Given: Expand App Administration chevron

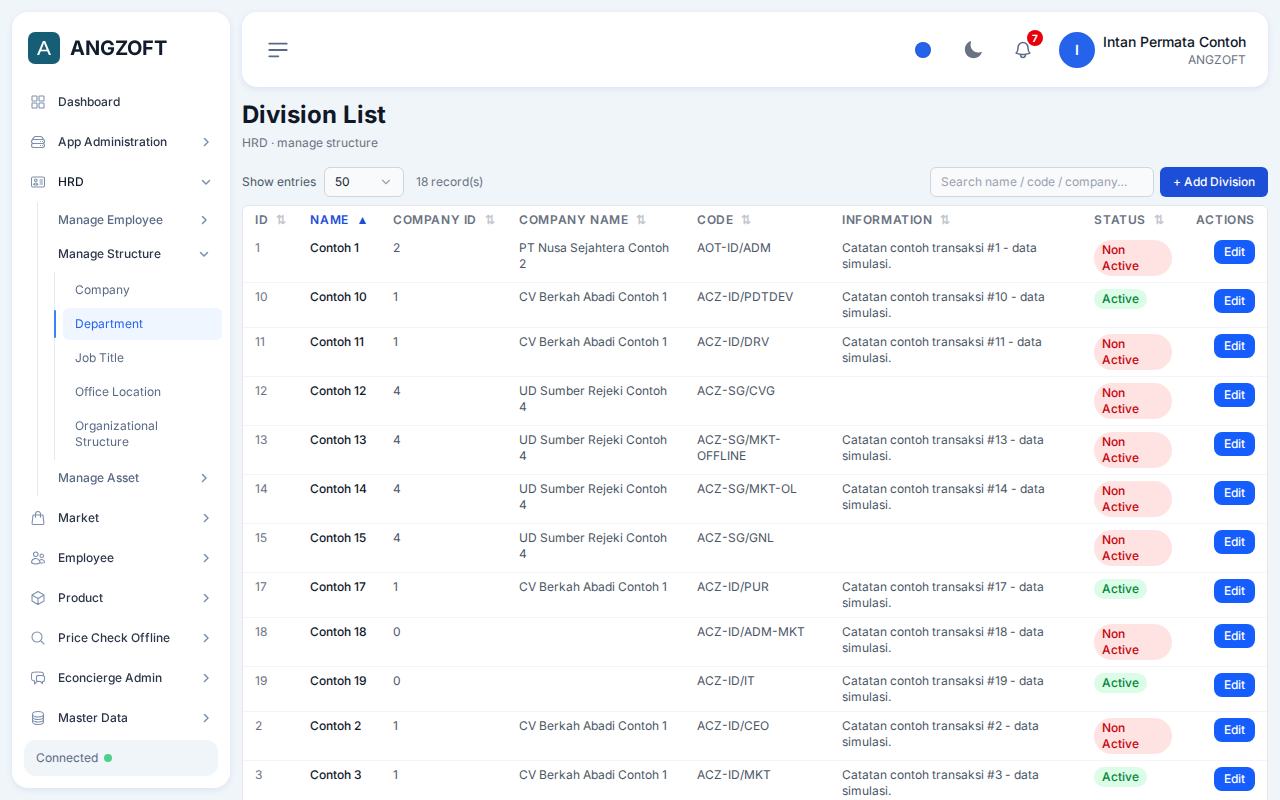Looking at the screenshot, I should pyautogui.click(x=206, y=142).
